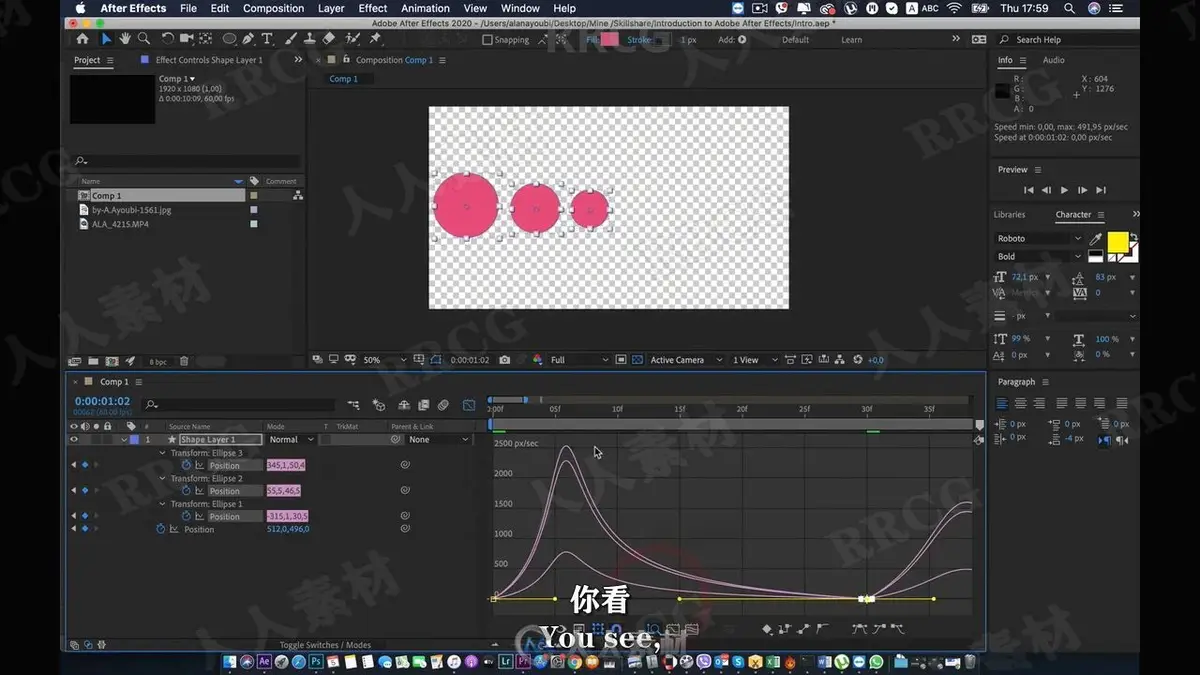Select the Home icon in the toolbar
Image resolution: width=1200 pixels, height=675 pixels.
click(x=83, y=39)
